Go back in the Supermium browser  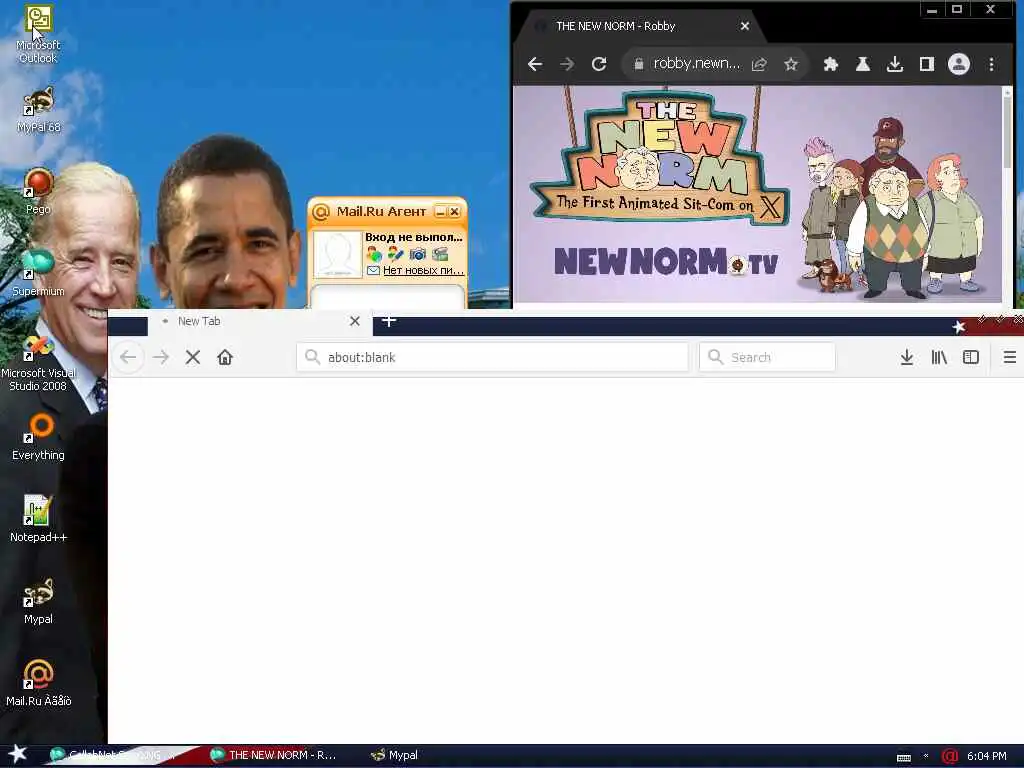535,64
